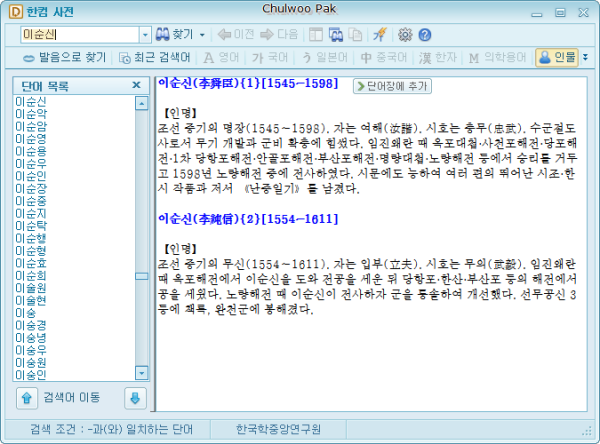Select 이순악 in the word list

coord(31,114)
